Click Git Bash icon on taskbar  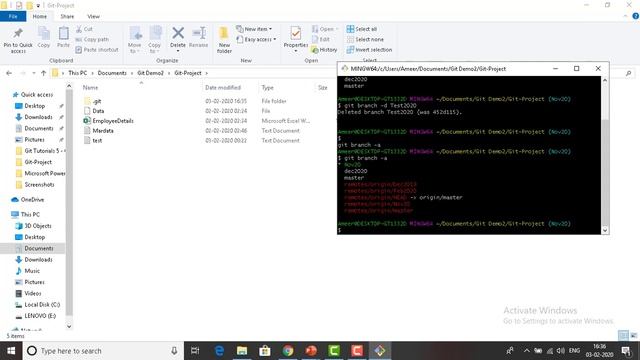(380, 351)
